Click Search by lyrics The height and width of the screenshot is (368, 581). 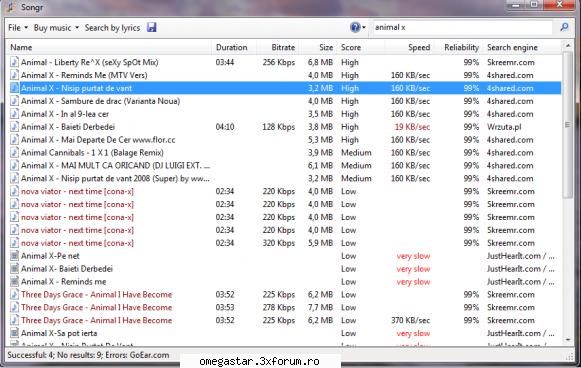(x=112, y=28)
